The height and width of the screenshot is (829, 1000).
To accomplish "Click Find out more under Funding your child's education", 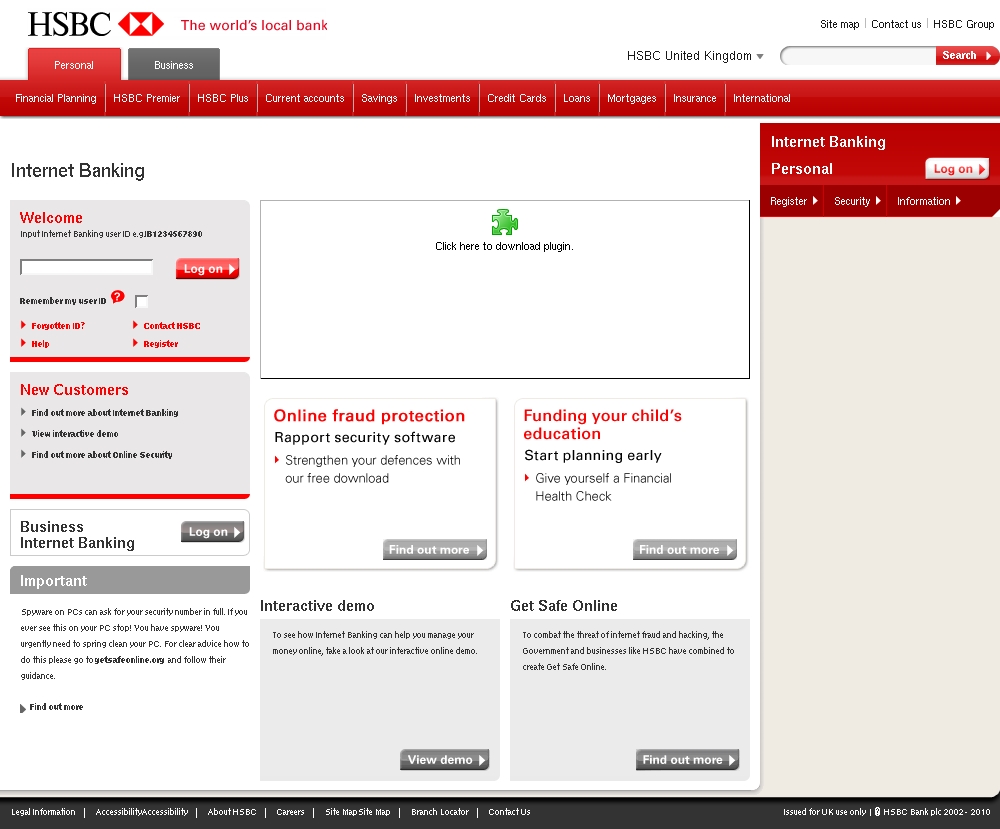I will click(x=684, y=550).
